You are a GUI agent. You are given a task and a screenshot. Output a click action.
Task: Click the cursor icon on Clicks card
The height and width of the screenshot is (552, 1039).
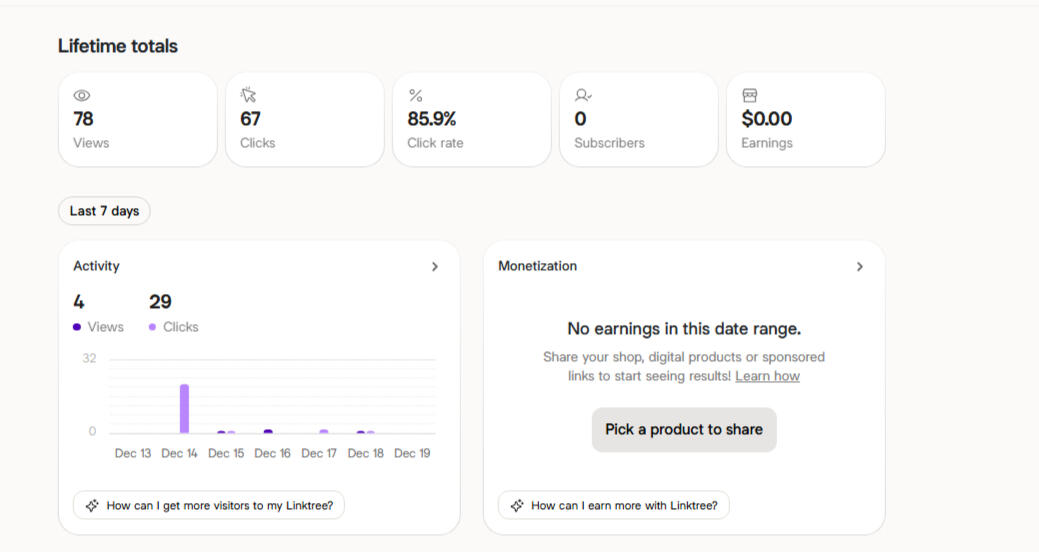(249, 95)
